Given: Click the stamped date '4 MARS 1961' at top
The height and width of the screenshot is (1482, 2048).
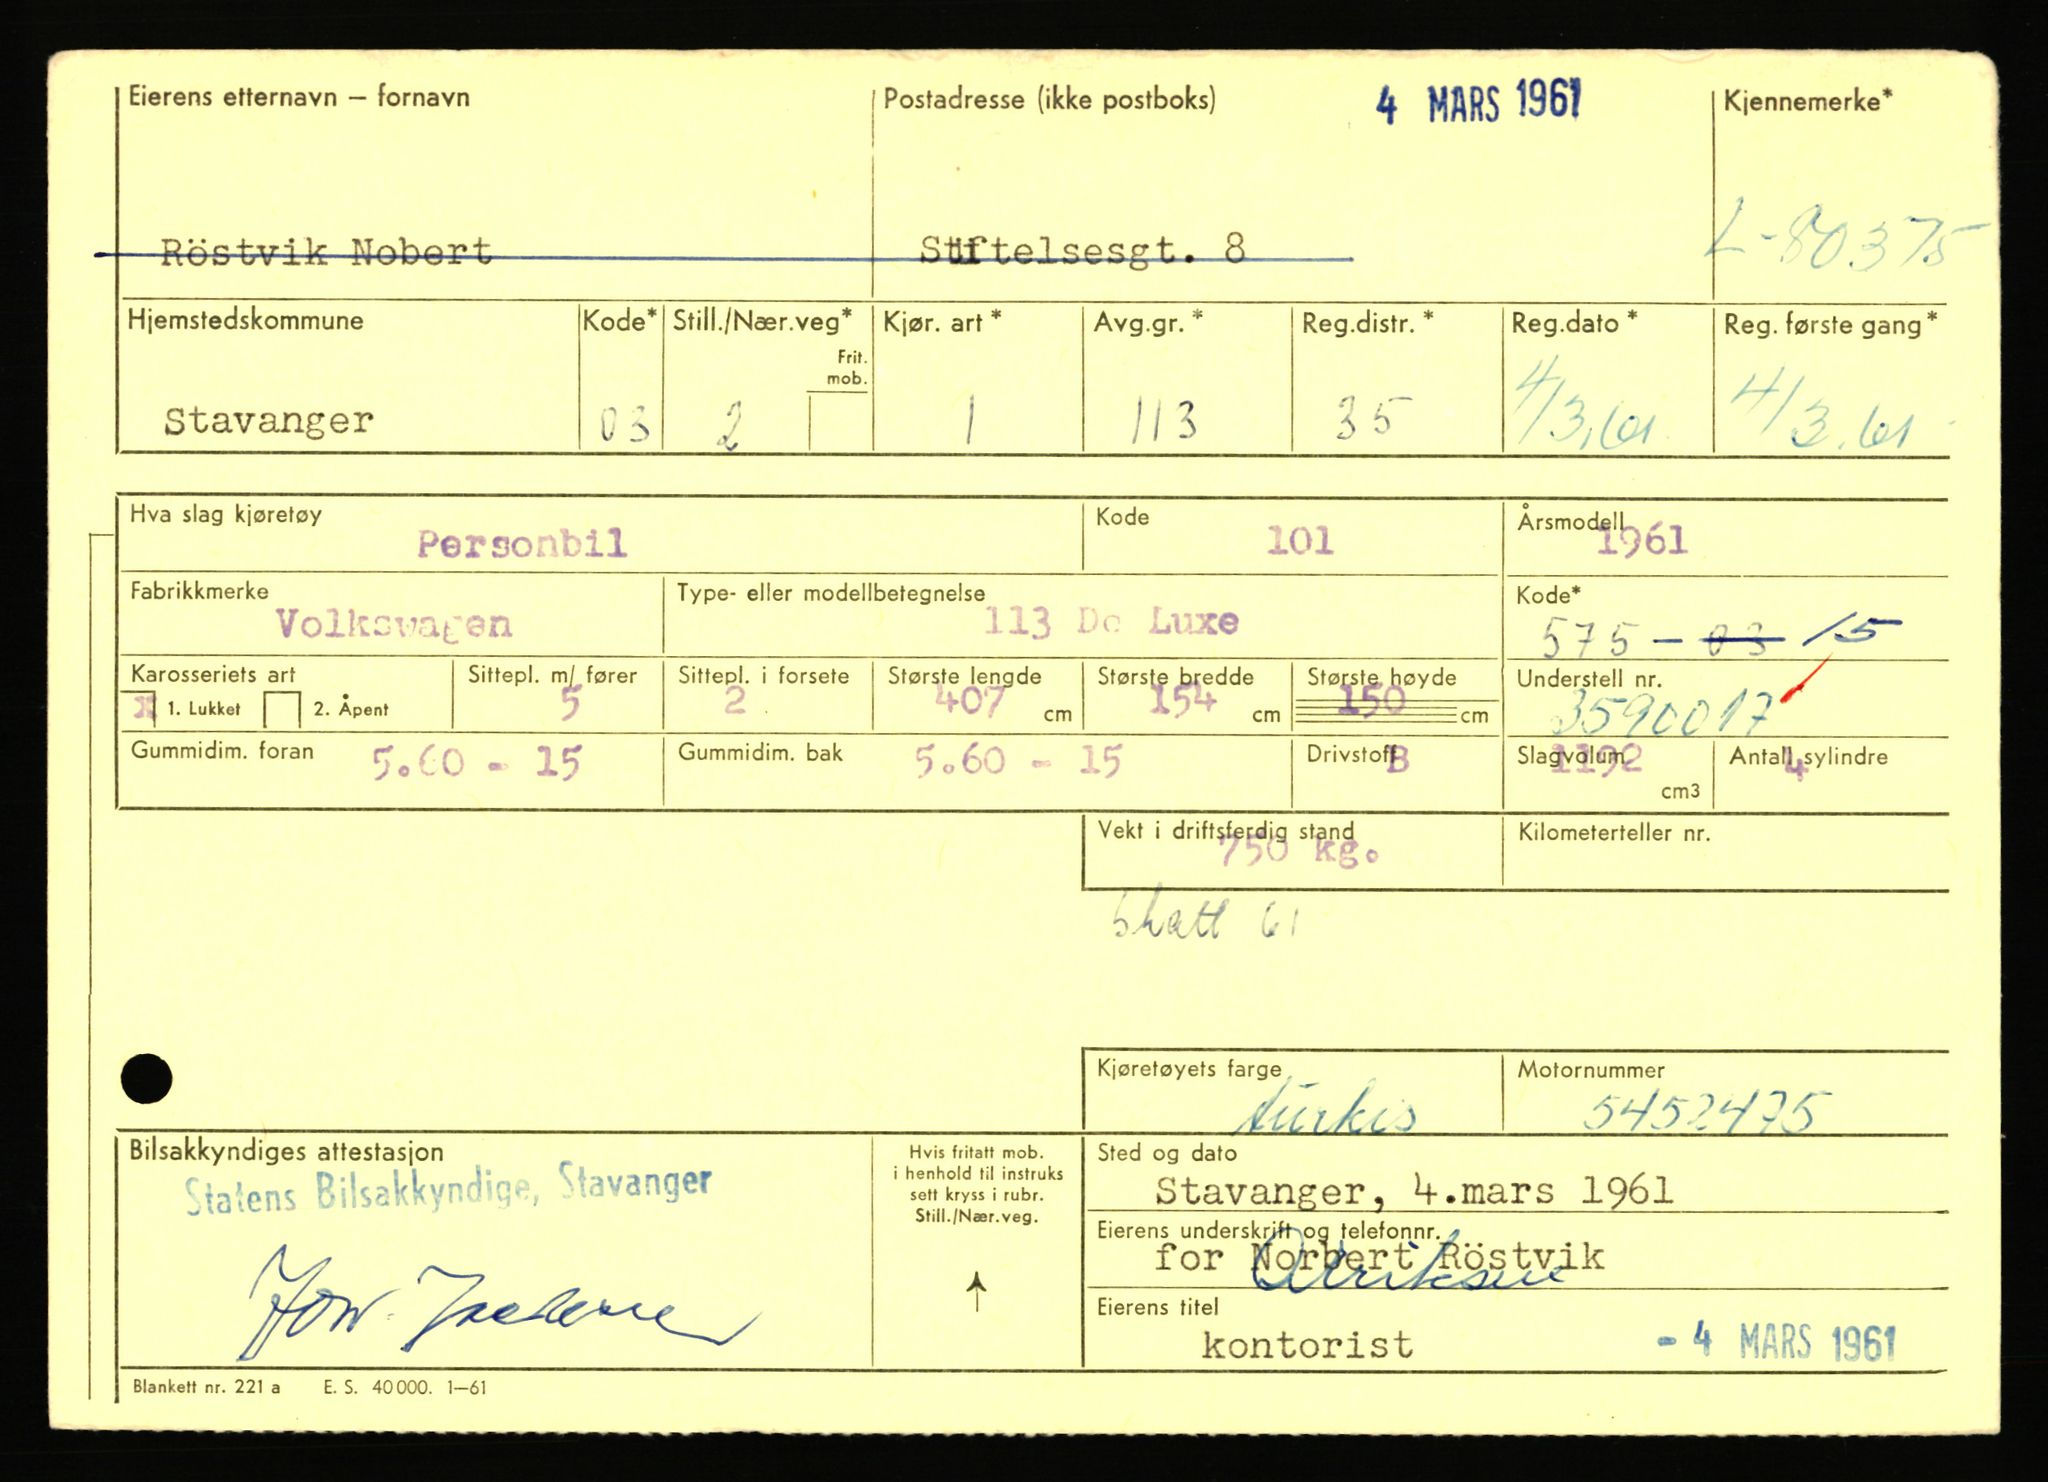Looking at the screenshot, I should click(1478, 103).
